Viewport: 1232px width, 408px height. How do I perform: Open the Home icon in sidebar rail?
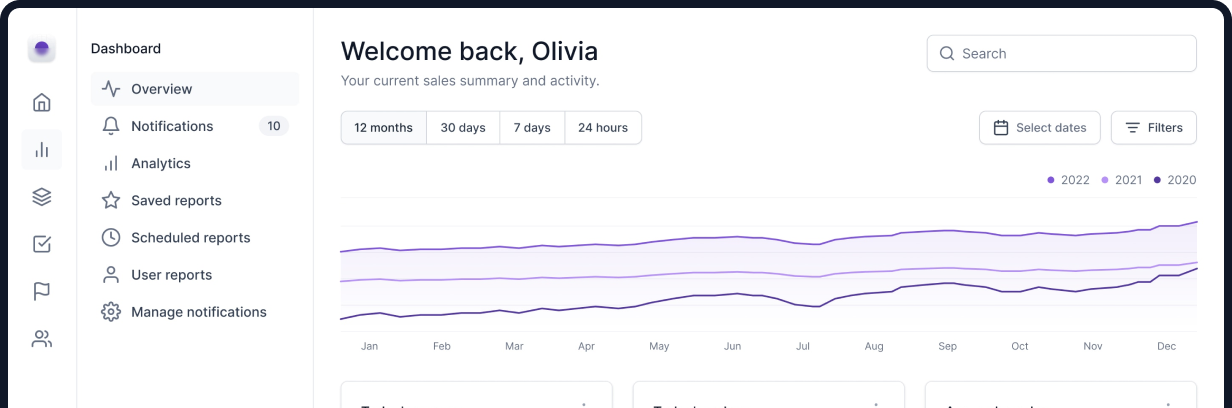point(42,102)
